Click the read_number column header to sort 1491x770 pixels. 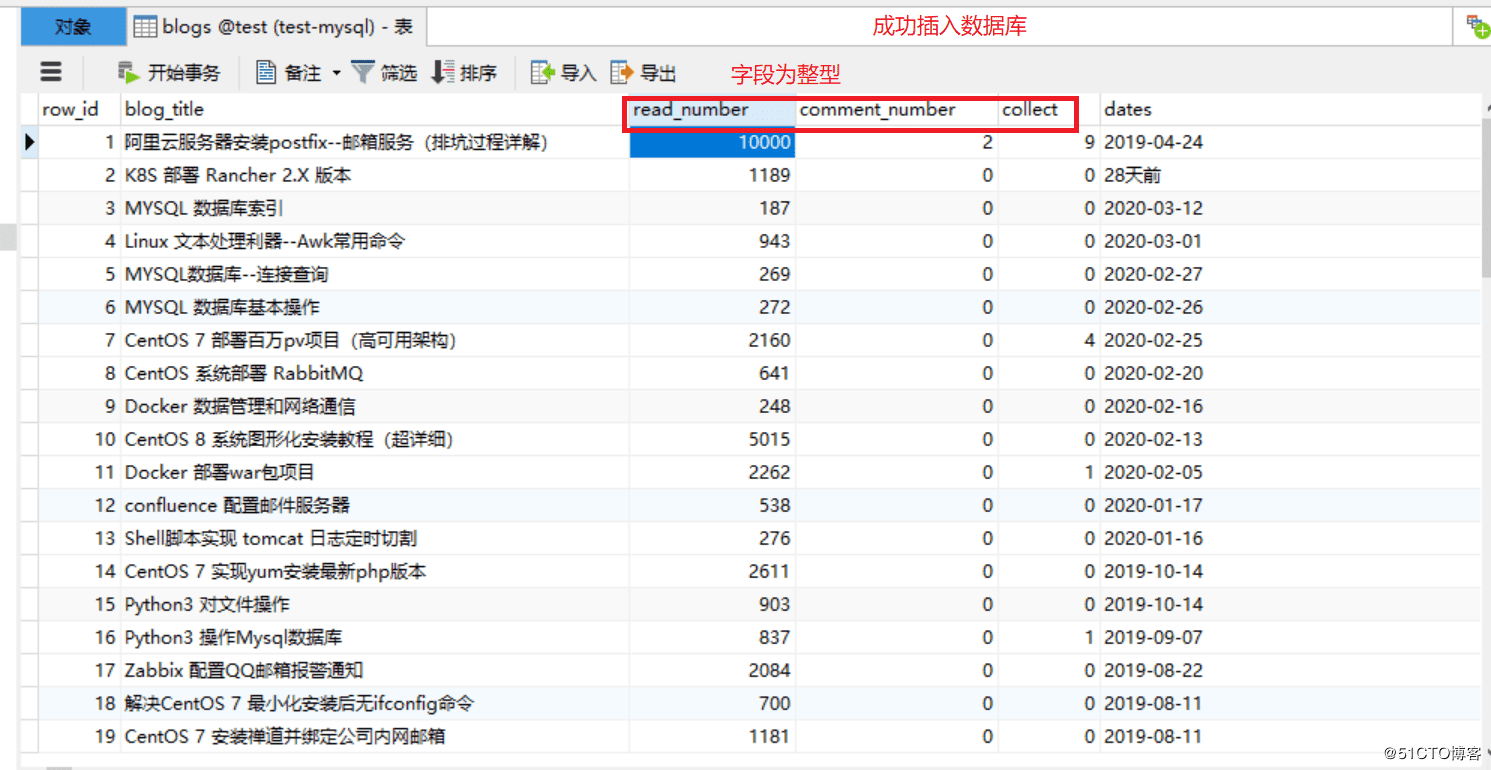pyautogui.click(x=700, y=109)
